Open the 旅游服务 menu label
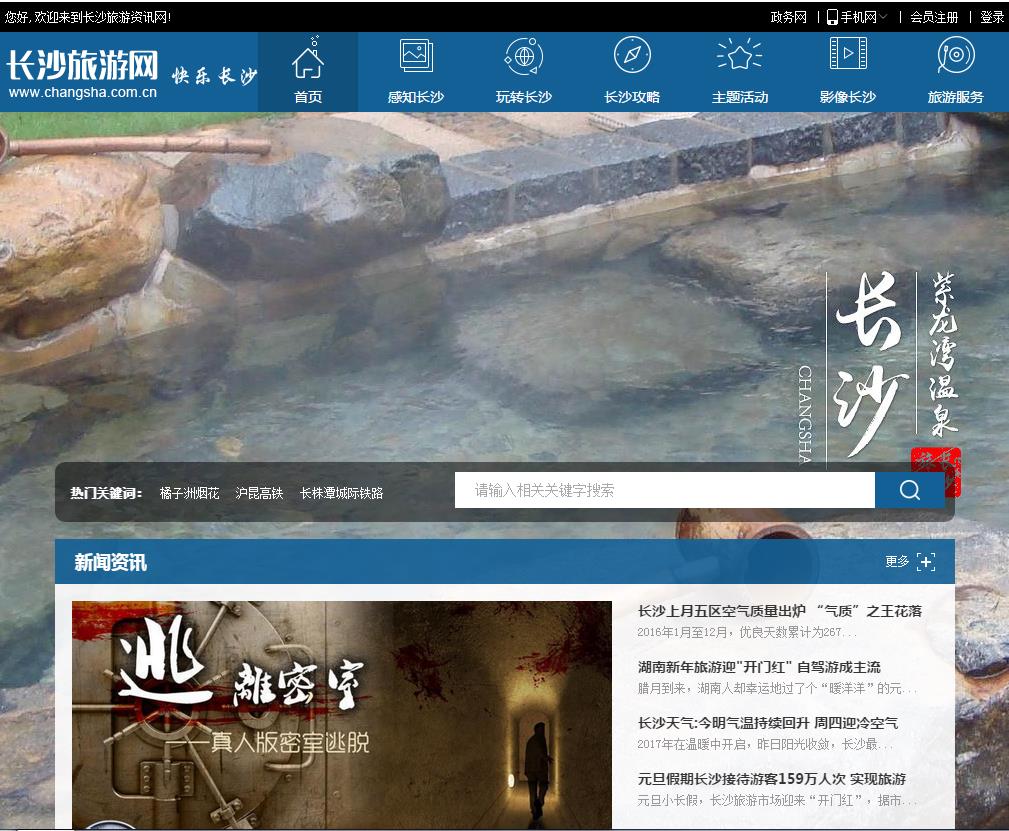 point(956,97)
